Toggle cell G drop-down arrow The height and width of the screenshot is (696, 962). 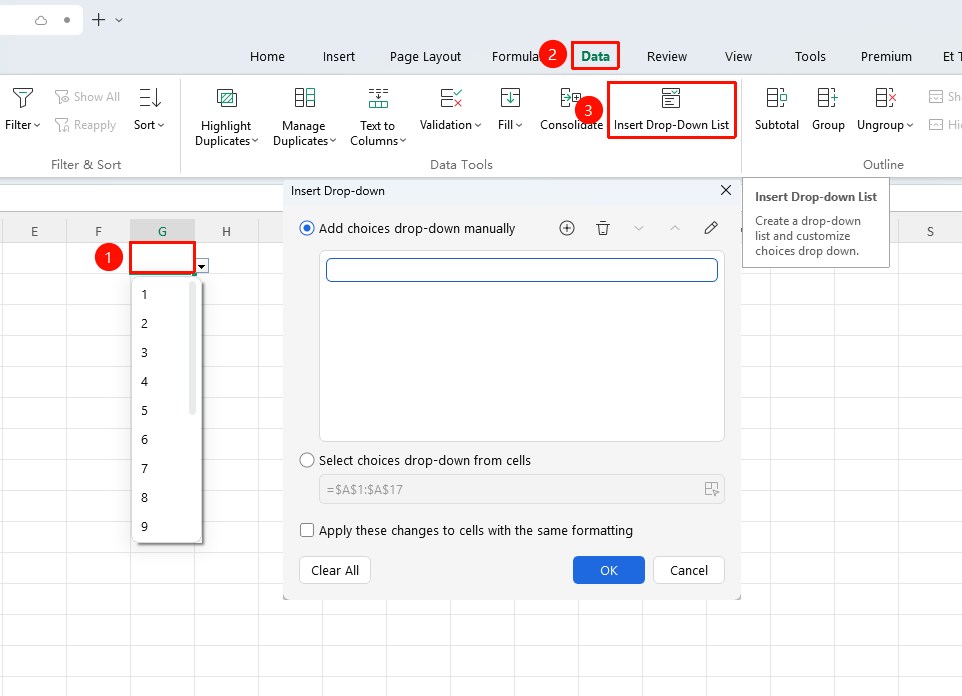[202, 266]
